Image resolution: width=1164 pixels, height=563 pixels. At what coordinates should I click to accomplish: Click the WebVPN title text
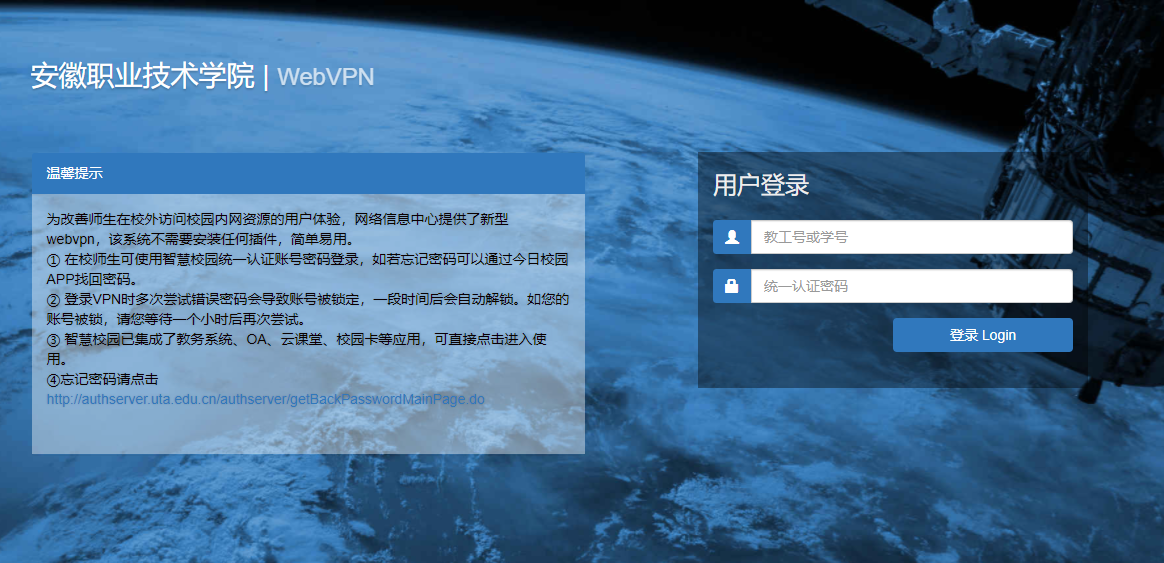[x=326, y=77]
